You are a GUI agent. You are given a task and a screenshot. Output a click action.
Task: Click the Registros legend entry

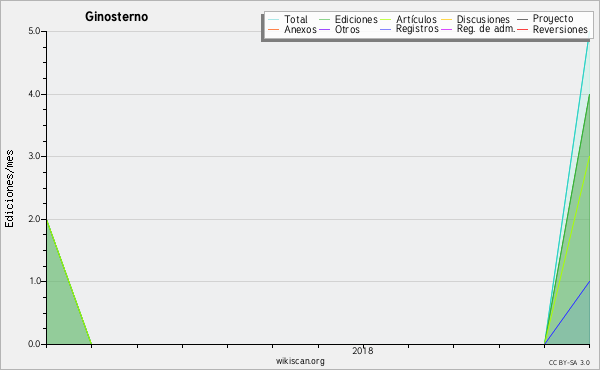point(409,29)
